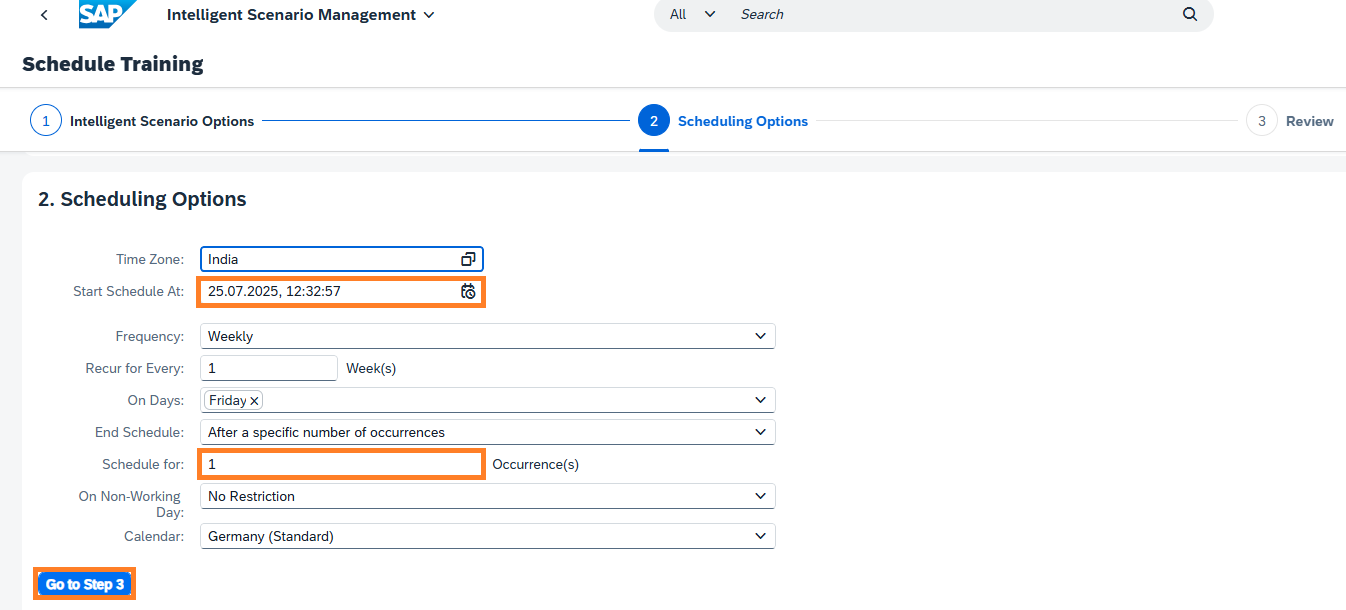Go to step 1 circle icon
This screenshot has width=1346, height=610.
pyautogui.click(x=46, y=121)
